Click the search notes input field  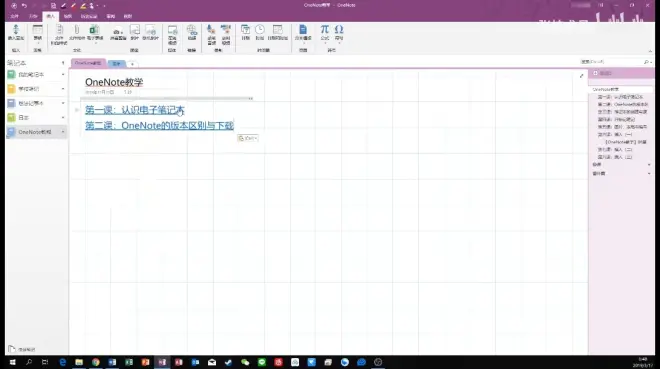[x=611, y=62]
